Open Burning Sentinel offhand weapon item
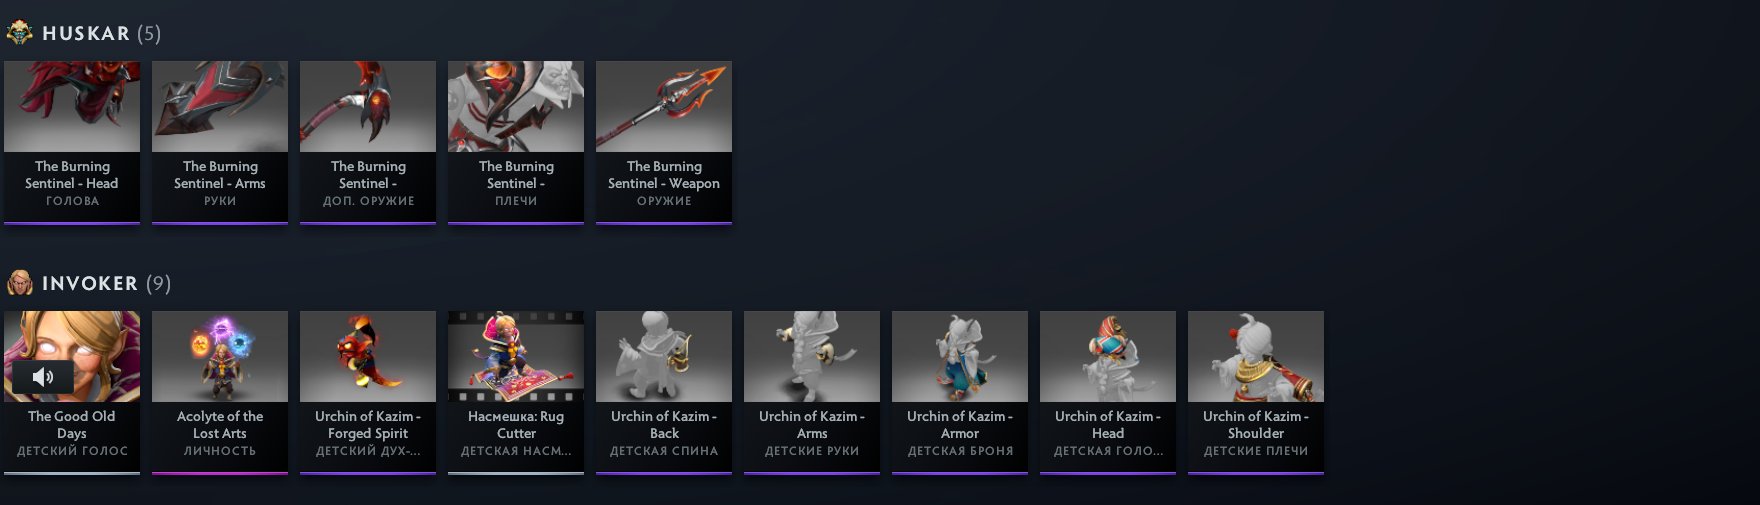The image size is (1760, 505). tap(368, 143)
